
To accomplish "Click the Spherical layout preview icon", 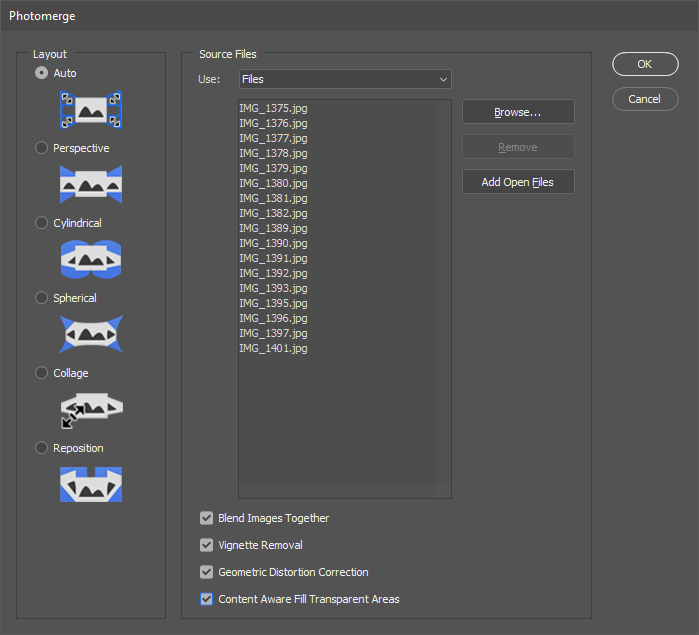I will pos(91,334).
